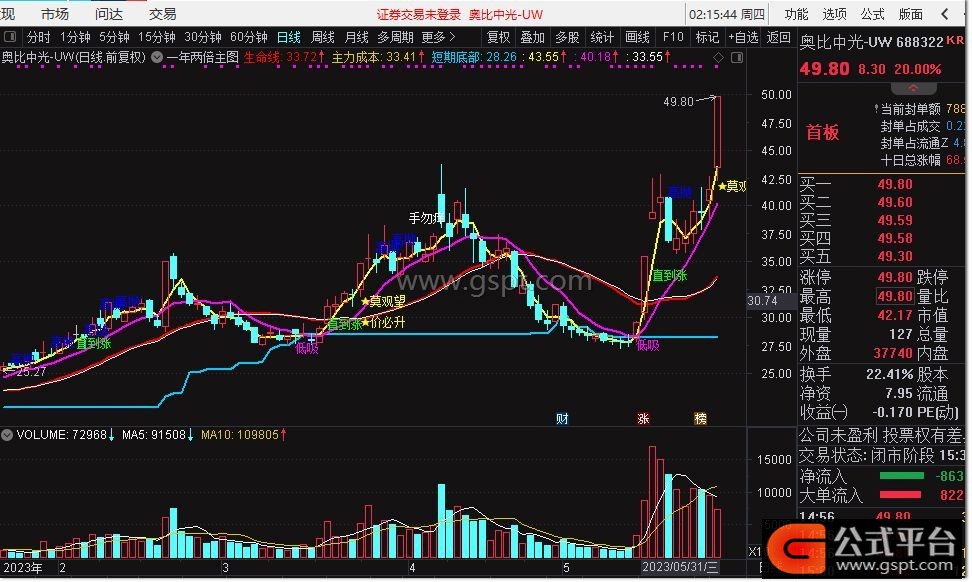Click the 多股 multi-stock button
The width and height of the screenshot is (972, 582).
click(567, 37)
